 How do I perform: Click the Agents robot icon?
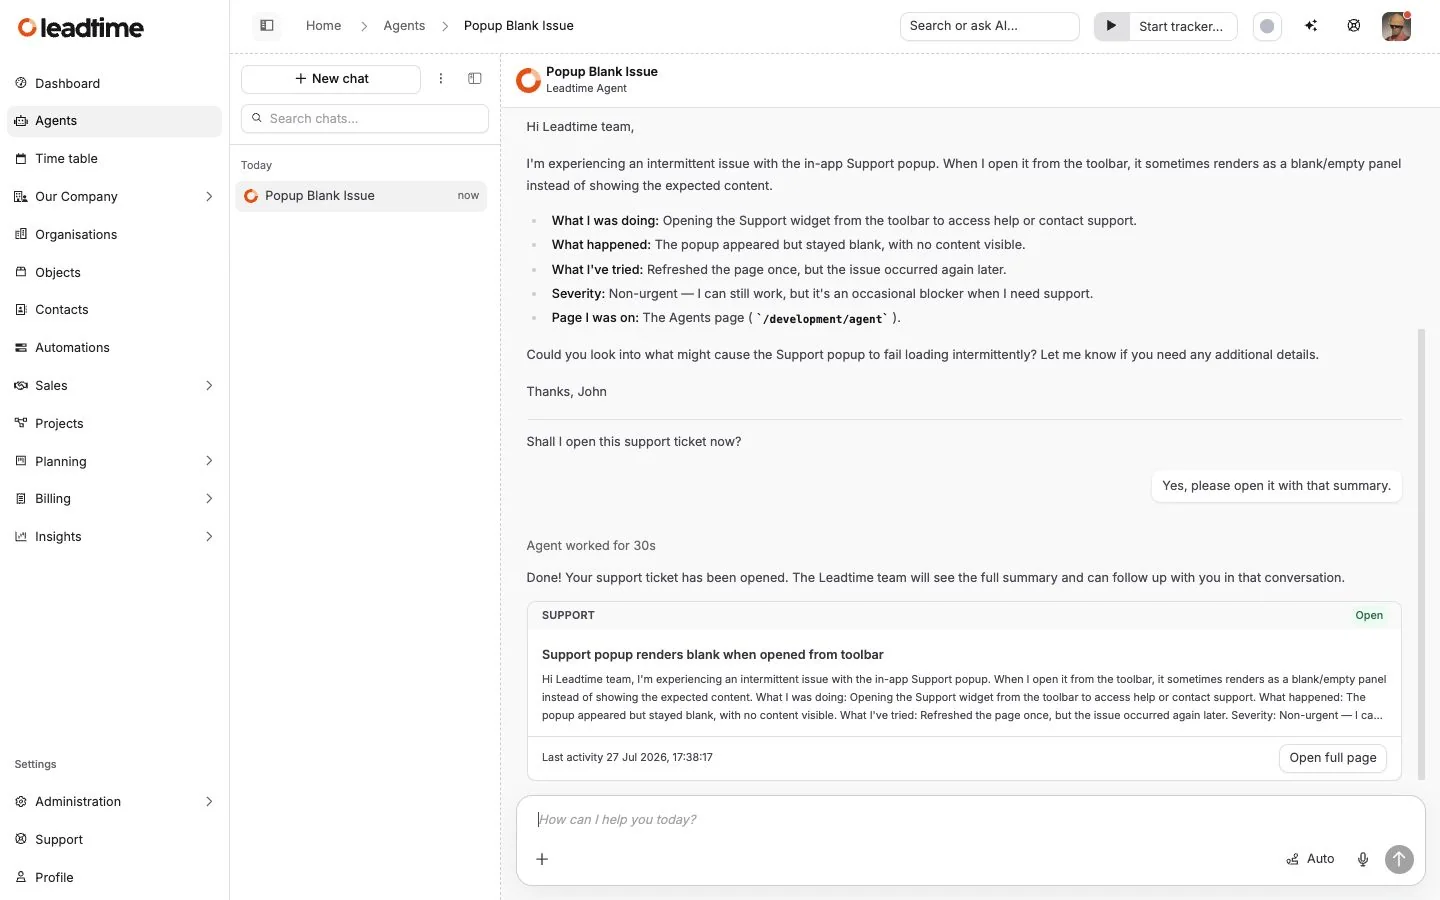pos(21,121)
